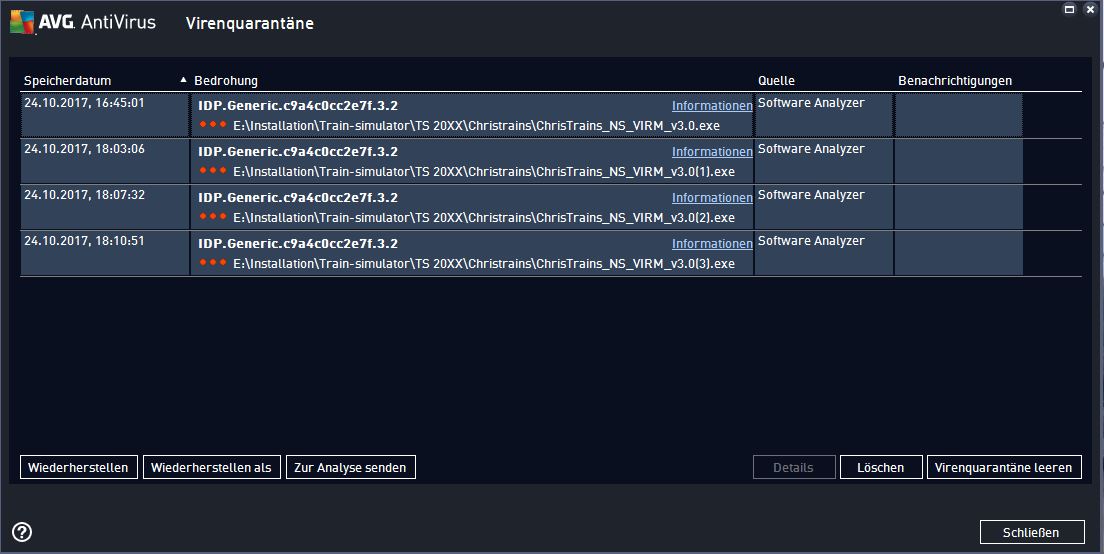Viewport: 1104px width, 554px height.
Task: Open the help question mark icon
Action: (22, 531)
